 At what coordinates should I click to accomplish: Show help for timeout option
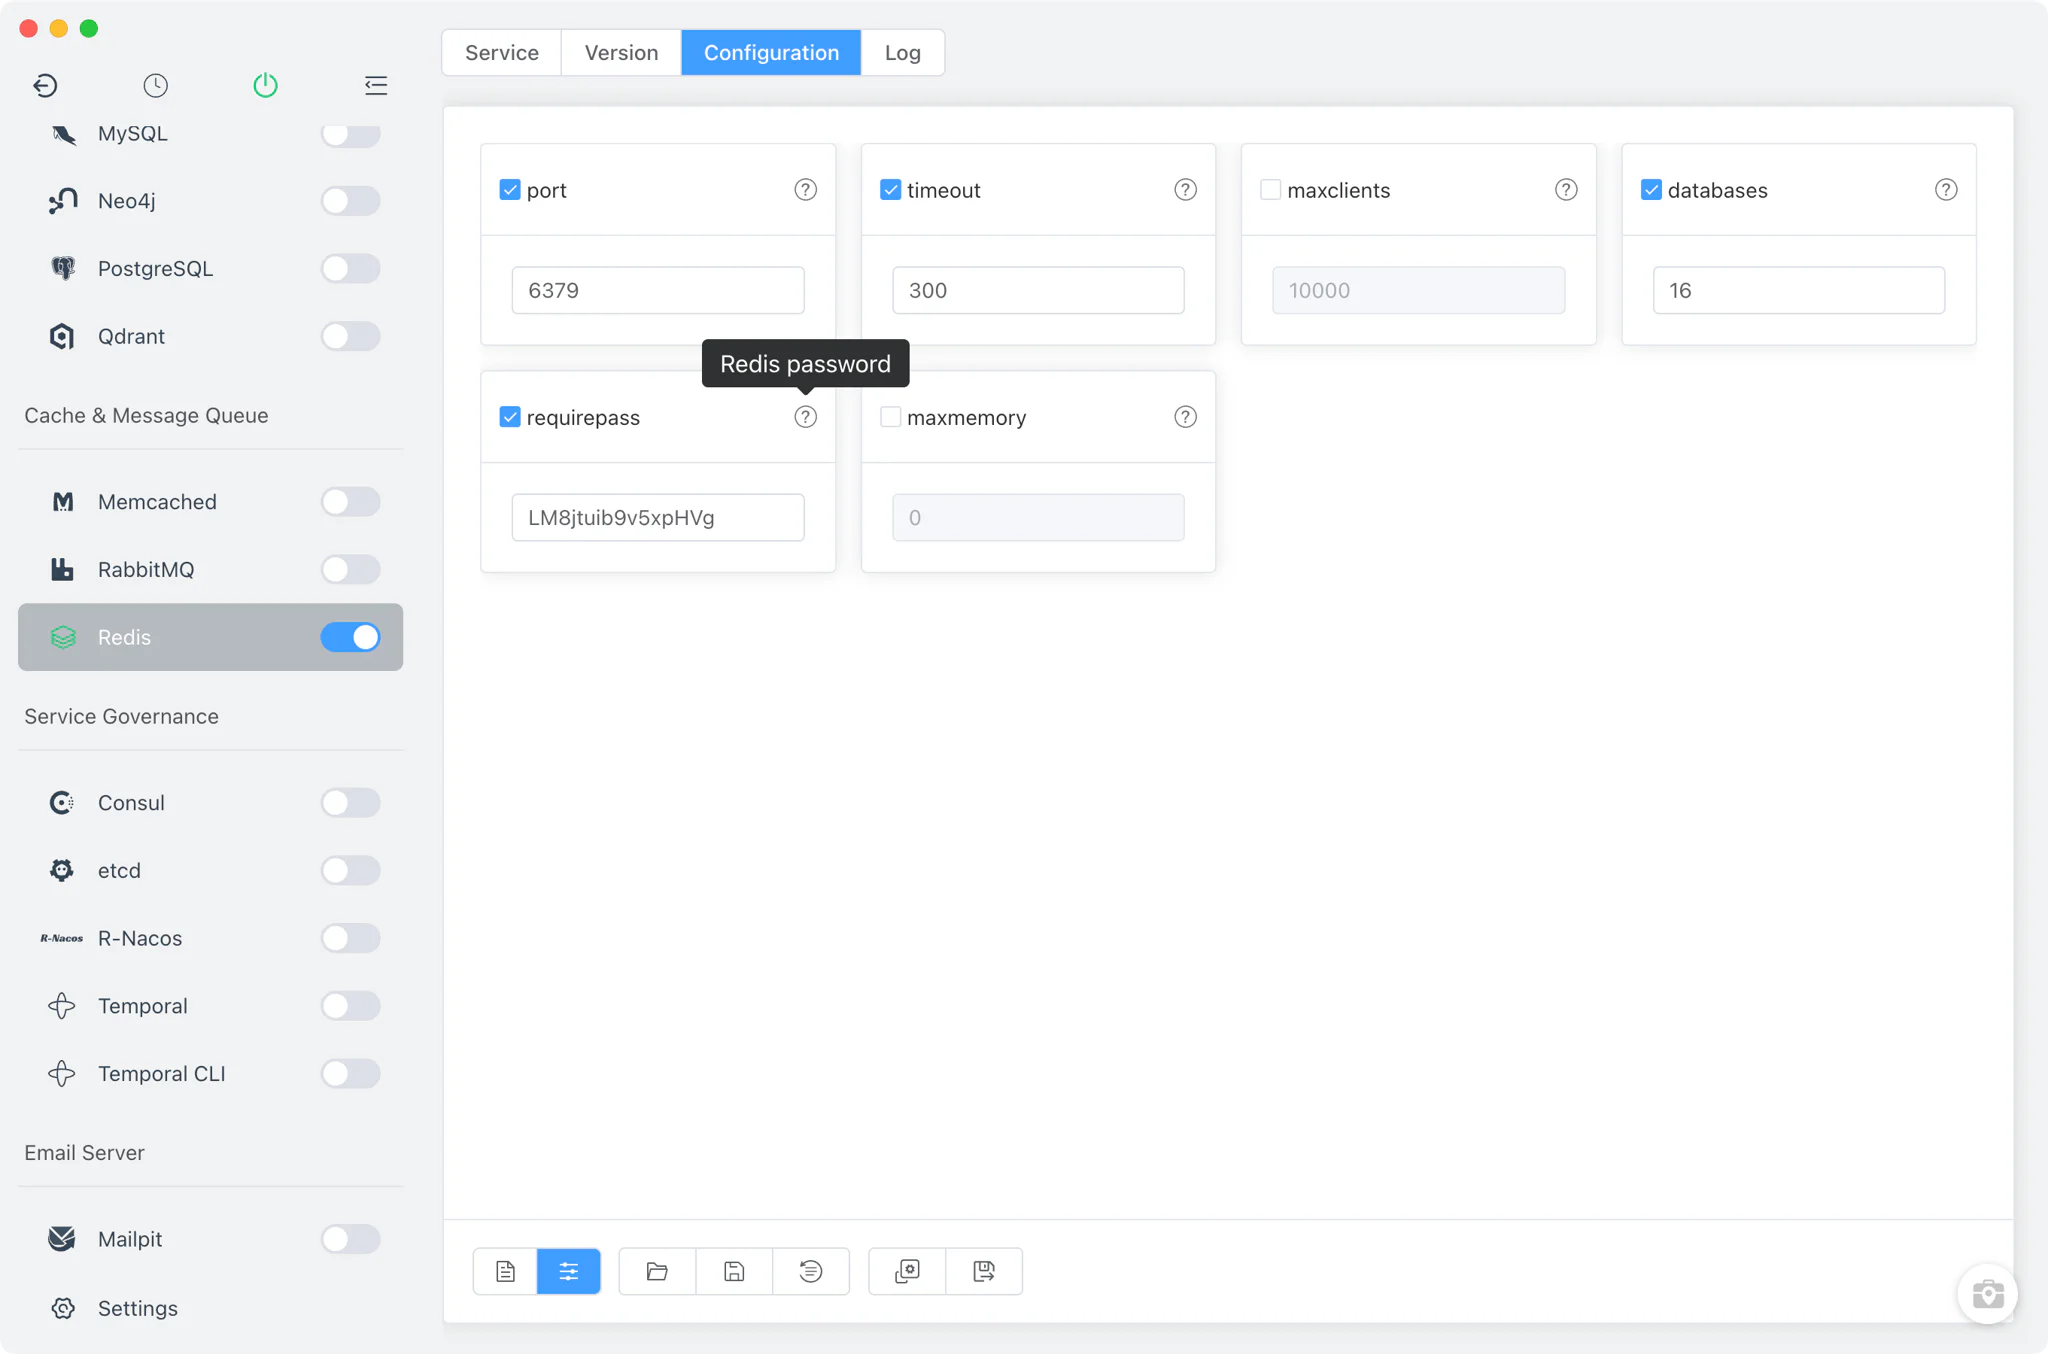[x=1185, y=190]
